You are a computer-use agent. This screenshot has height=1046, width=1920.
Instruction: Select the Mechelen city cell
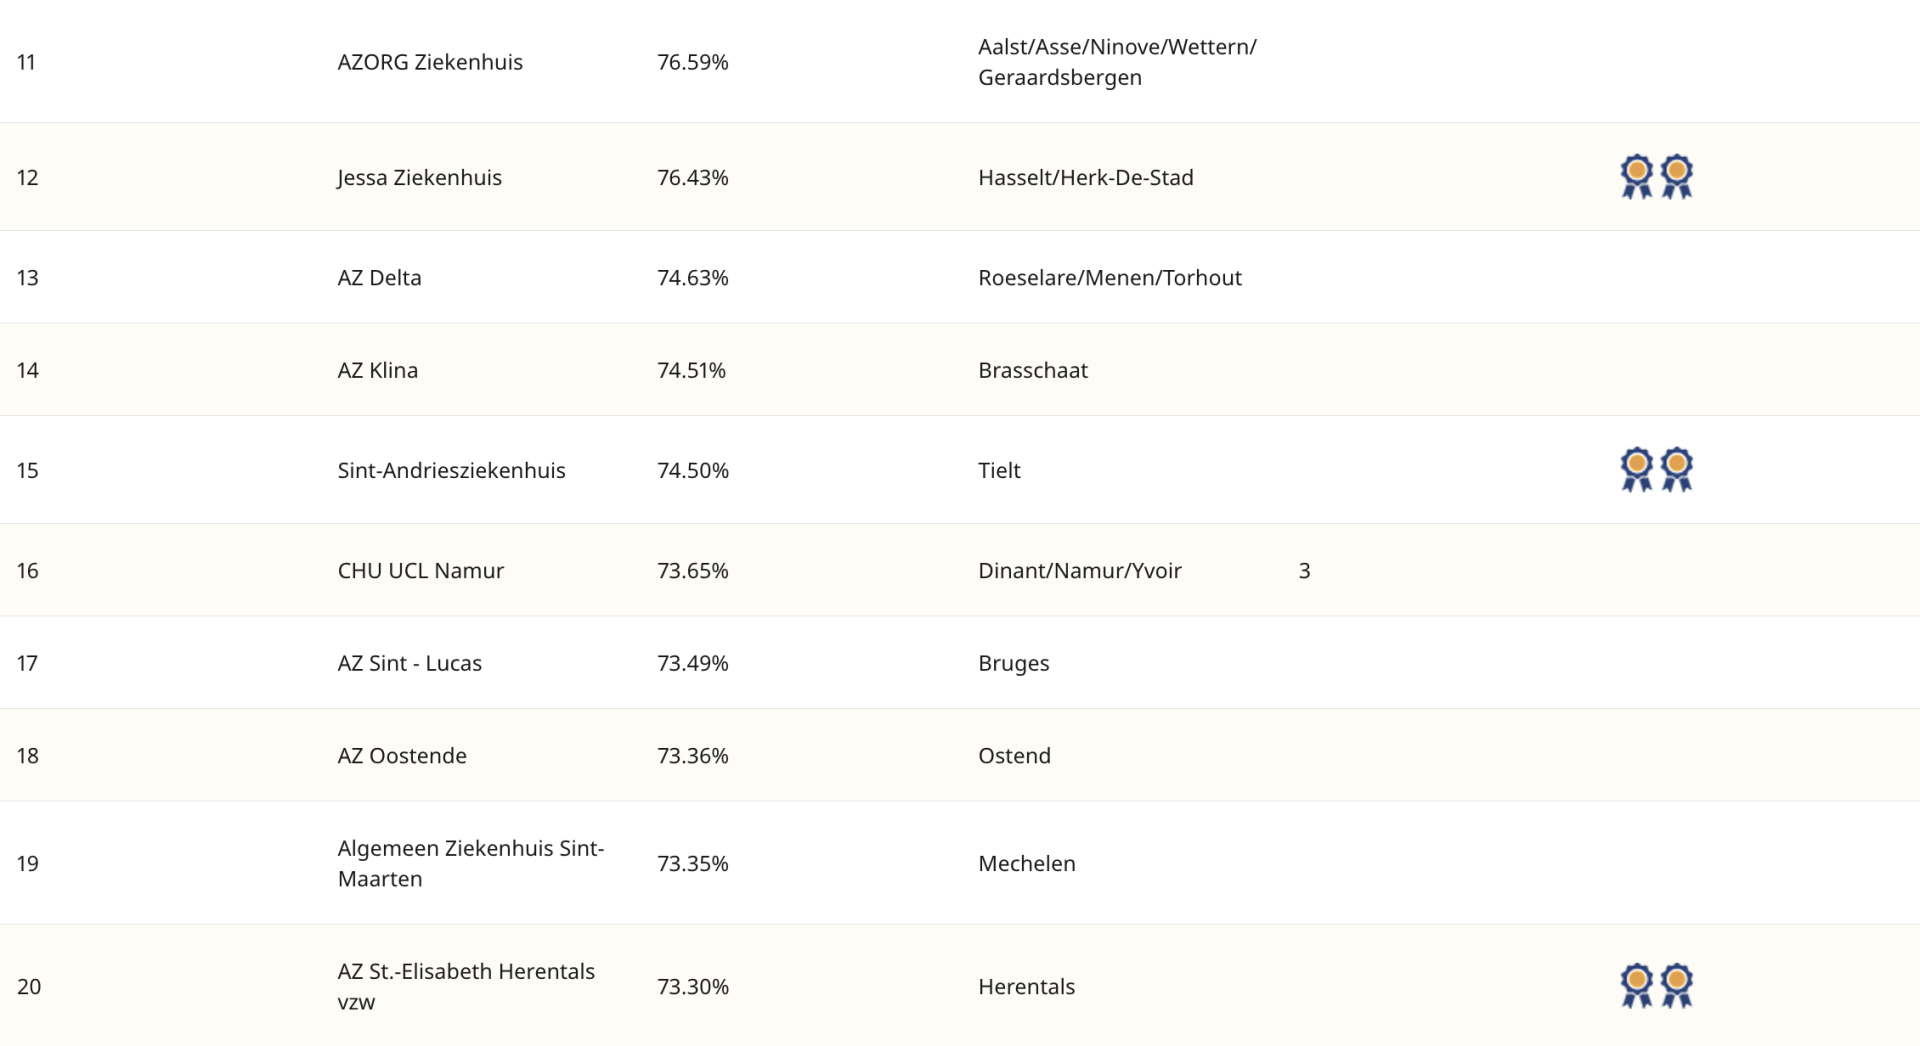1026,864
